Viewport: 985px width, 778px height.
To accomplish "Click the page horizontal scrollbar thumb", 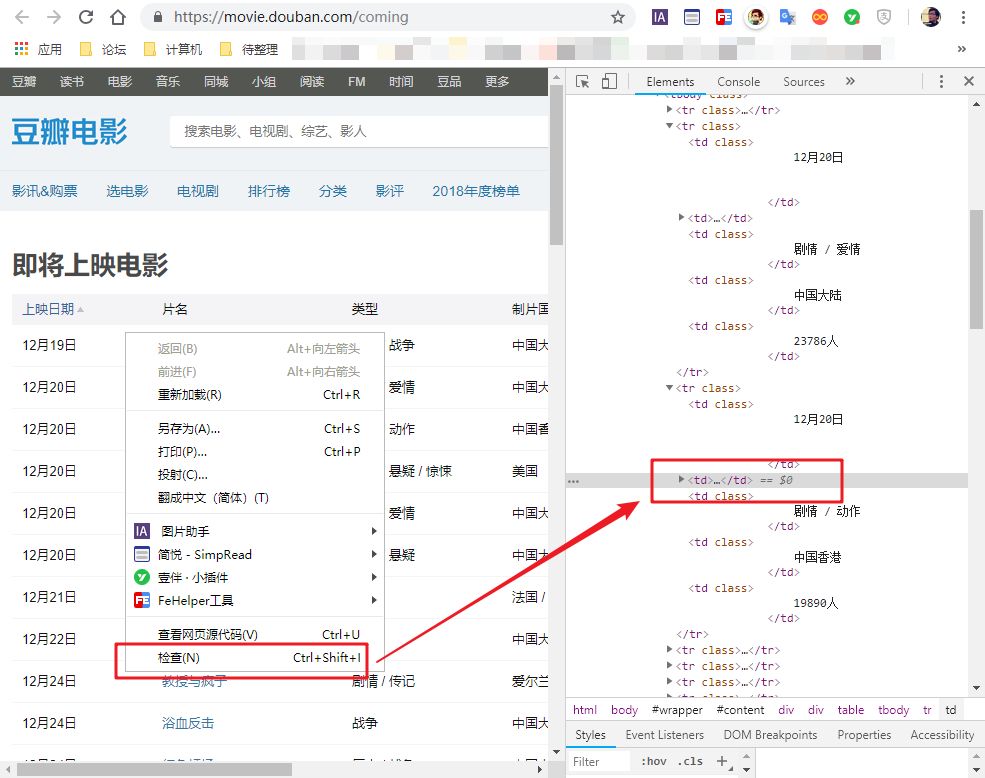I will coord(155,769).
